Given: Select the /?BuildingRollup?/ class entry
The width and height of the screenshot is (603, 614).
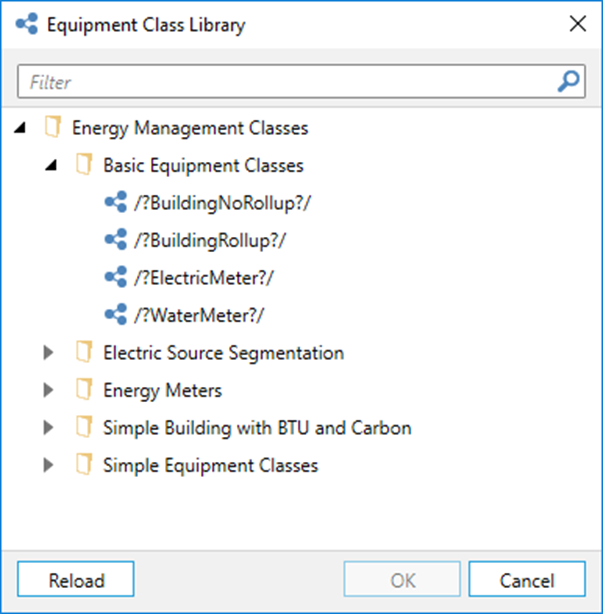Looking at the screenshot, I should pos(210,240).
